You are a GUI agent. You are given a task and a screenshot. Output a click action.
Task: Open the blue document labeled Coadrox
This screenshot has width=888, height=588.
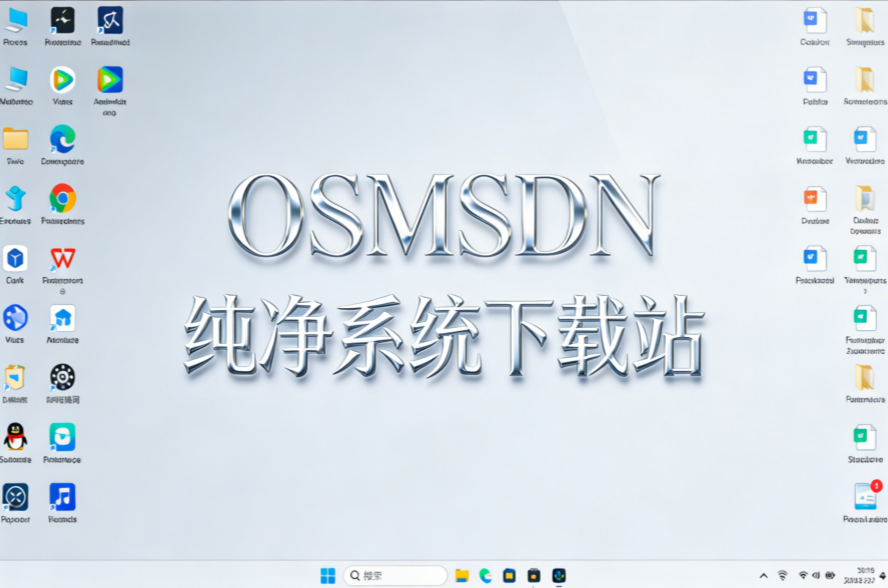pos(815,20)
